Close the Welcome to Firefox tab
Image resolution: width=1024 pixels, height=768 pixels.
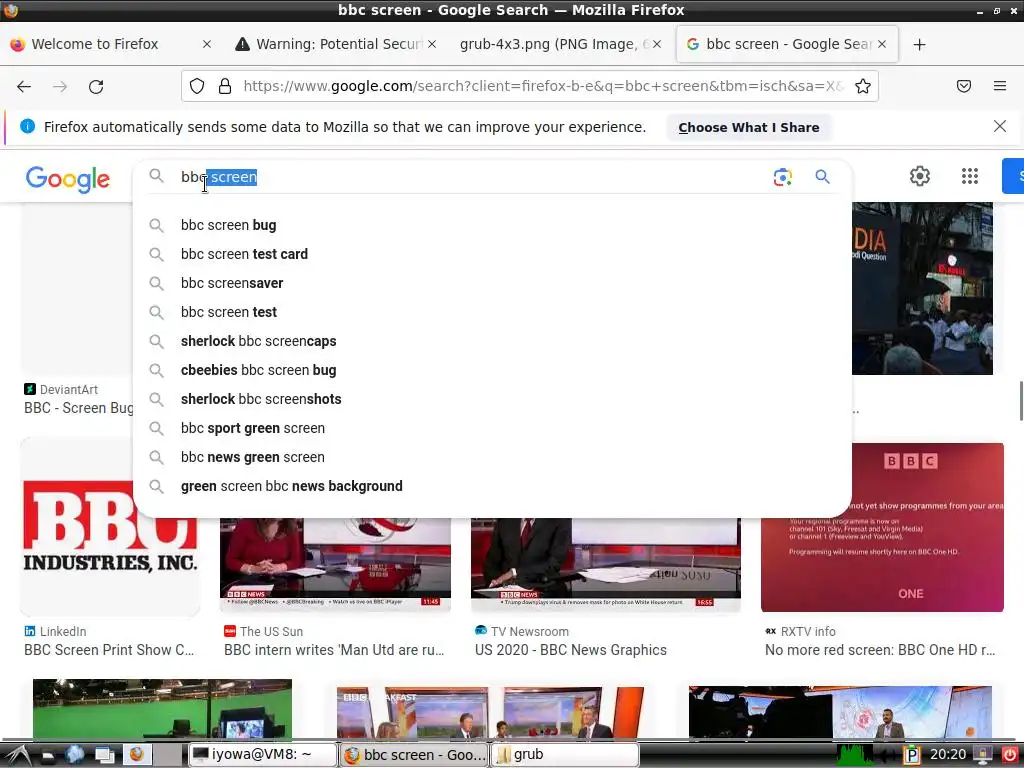[x=206, y=44]
